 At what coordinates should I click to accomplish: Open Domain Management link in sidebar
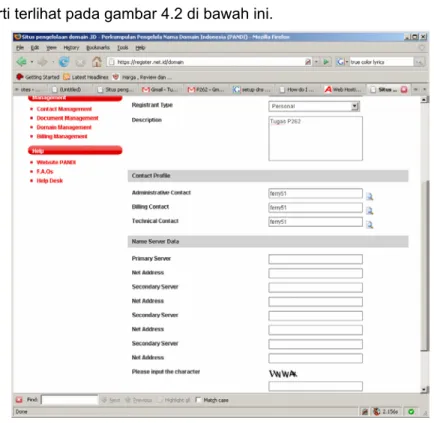click(64, 127)
